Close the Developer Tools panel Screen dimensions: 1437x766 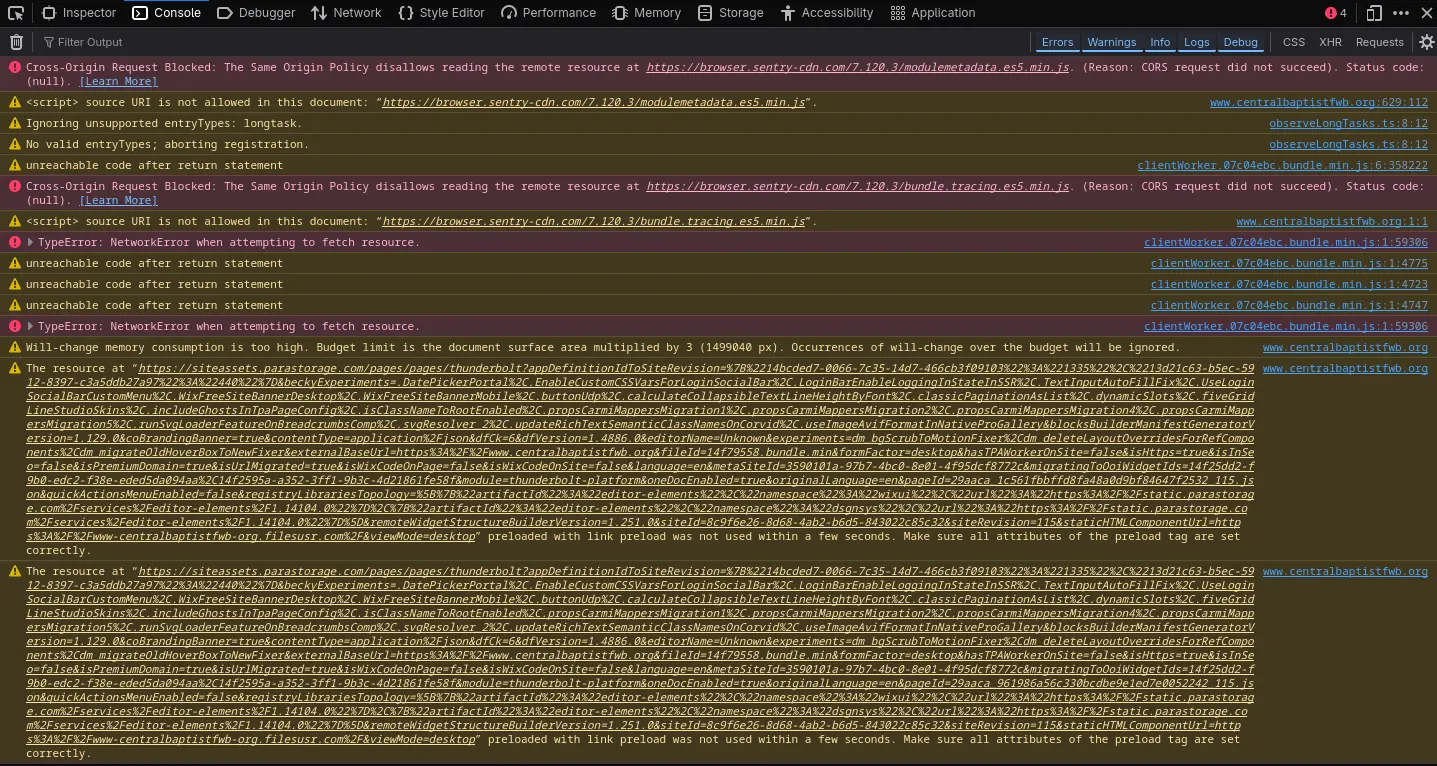click(x=1425, y=13)
